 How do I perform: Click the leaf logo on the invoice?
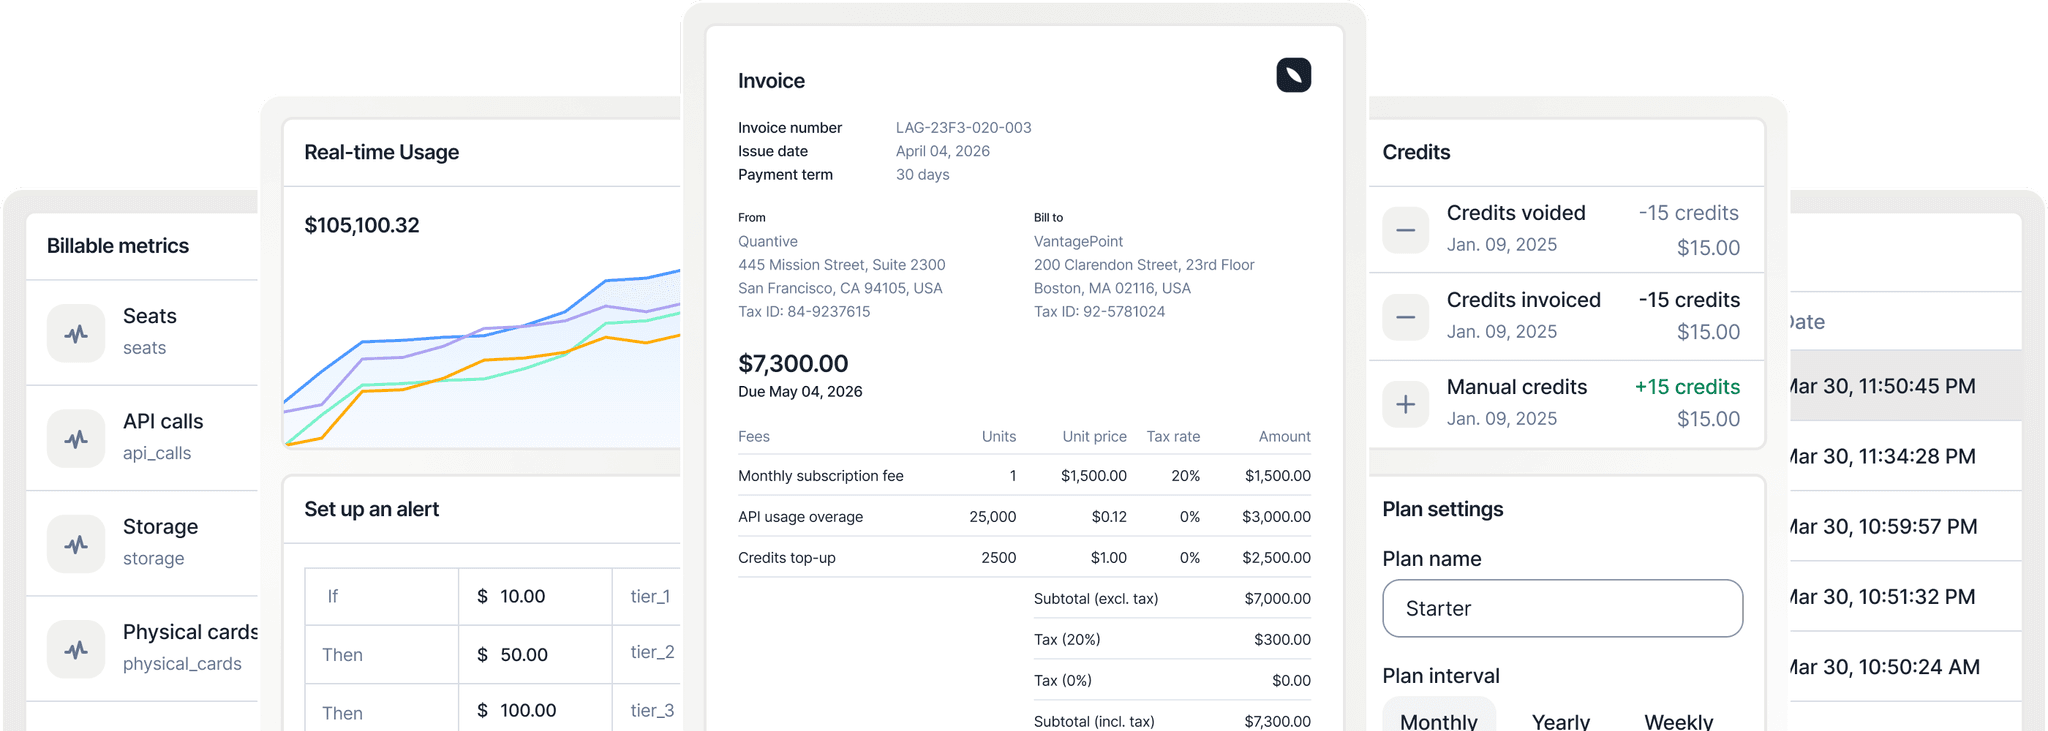pos(1293,75)
